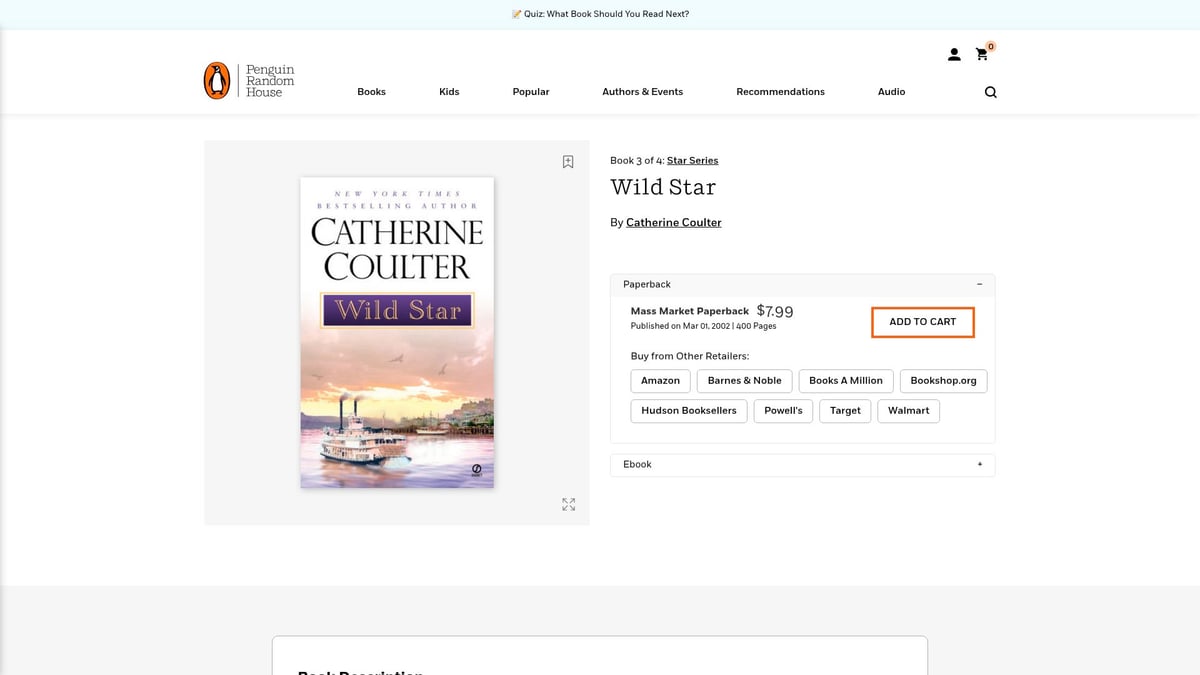The height and width of the screenshot is (675, 1200).
Task: Collapse the Paperback format section
Action: pyautogui.click(x=981, y=284)
